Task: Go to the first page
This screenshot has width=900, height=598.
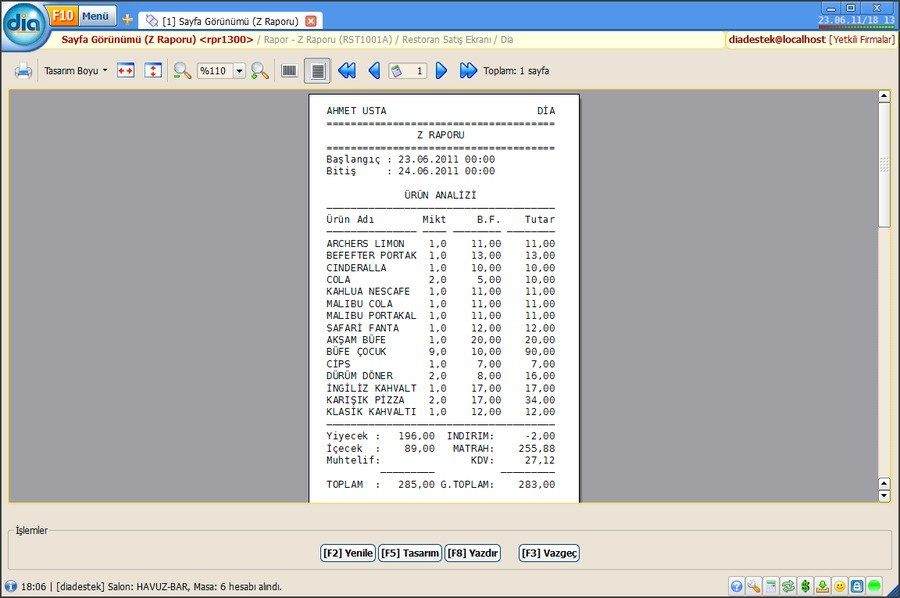Action: (347, 71)
